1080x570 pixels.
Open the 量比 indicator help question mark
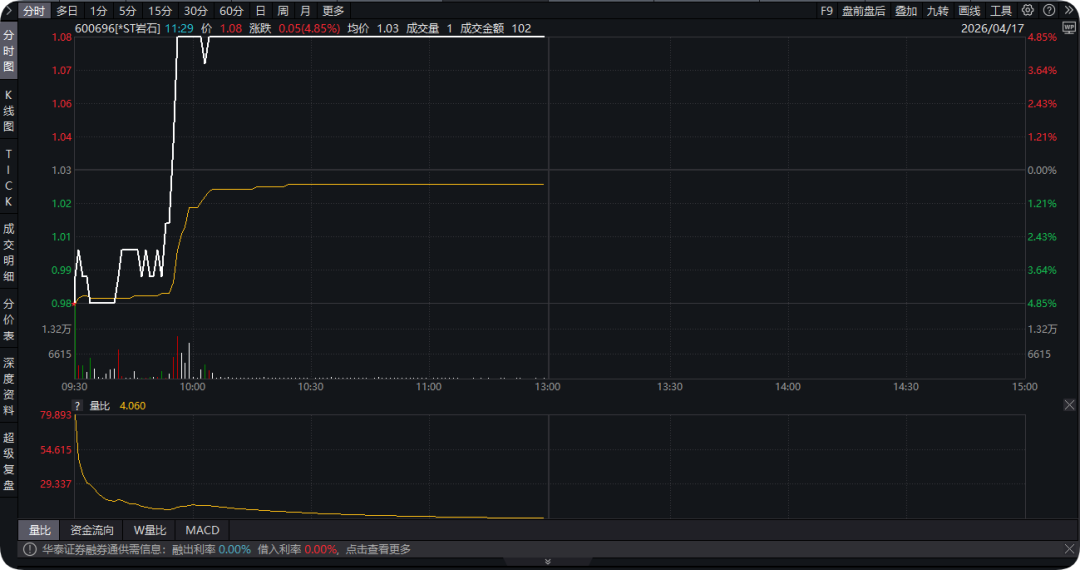pyautogui.click(x=78, y=405)
